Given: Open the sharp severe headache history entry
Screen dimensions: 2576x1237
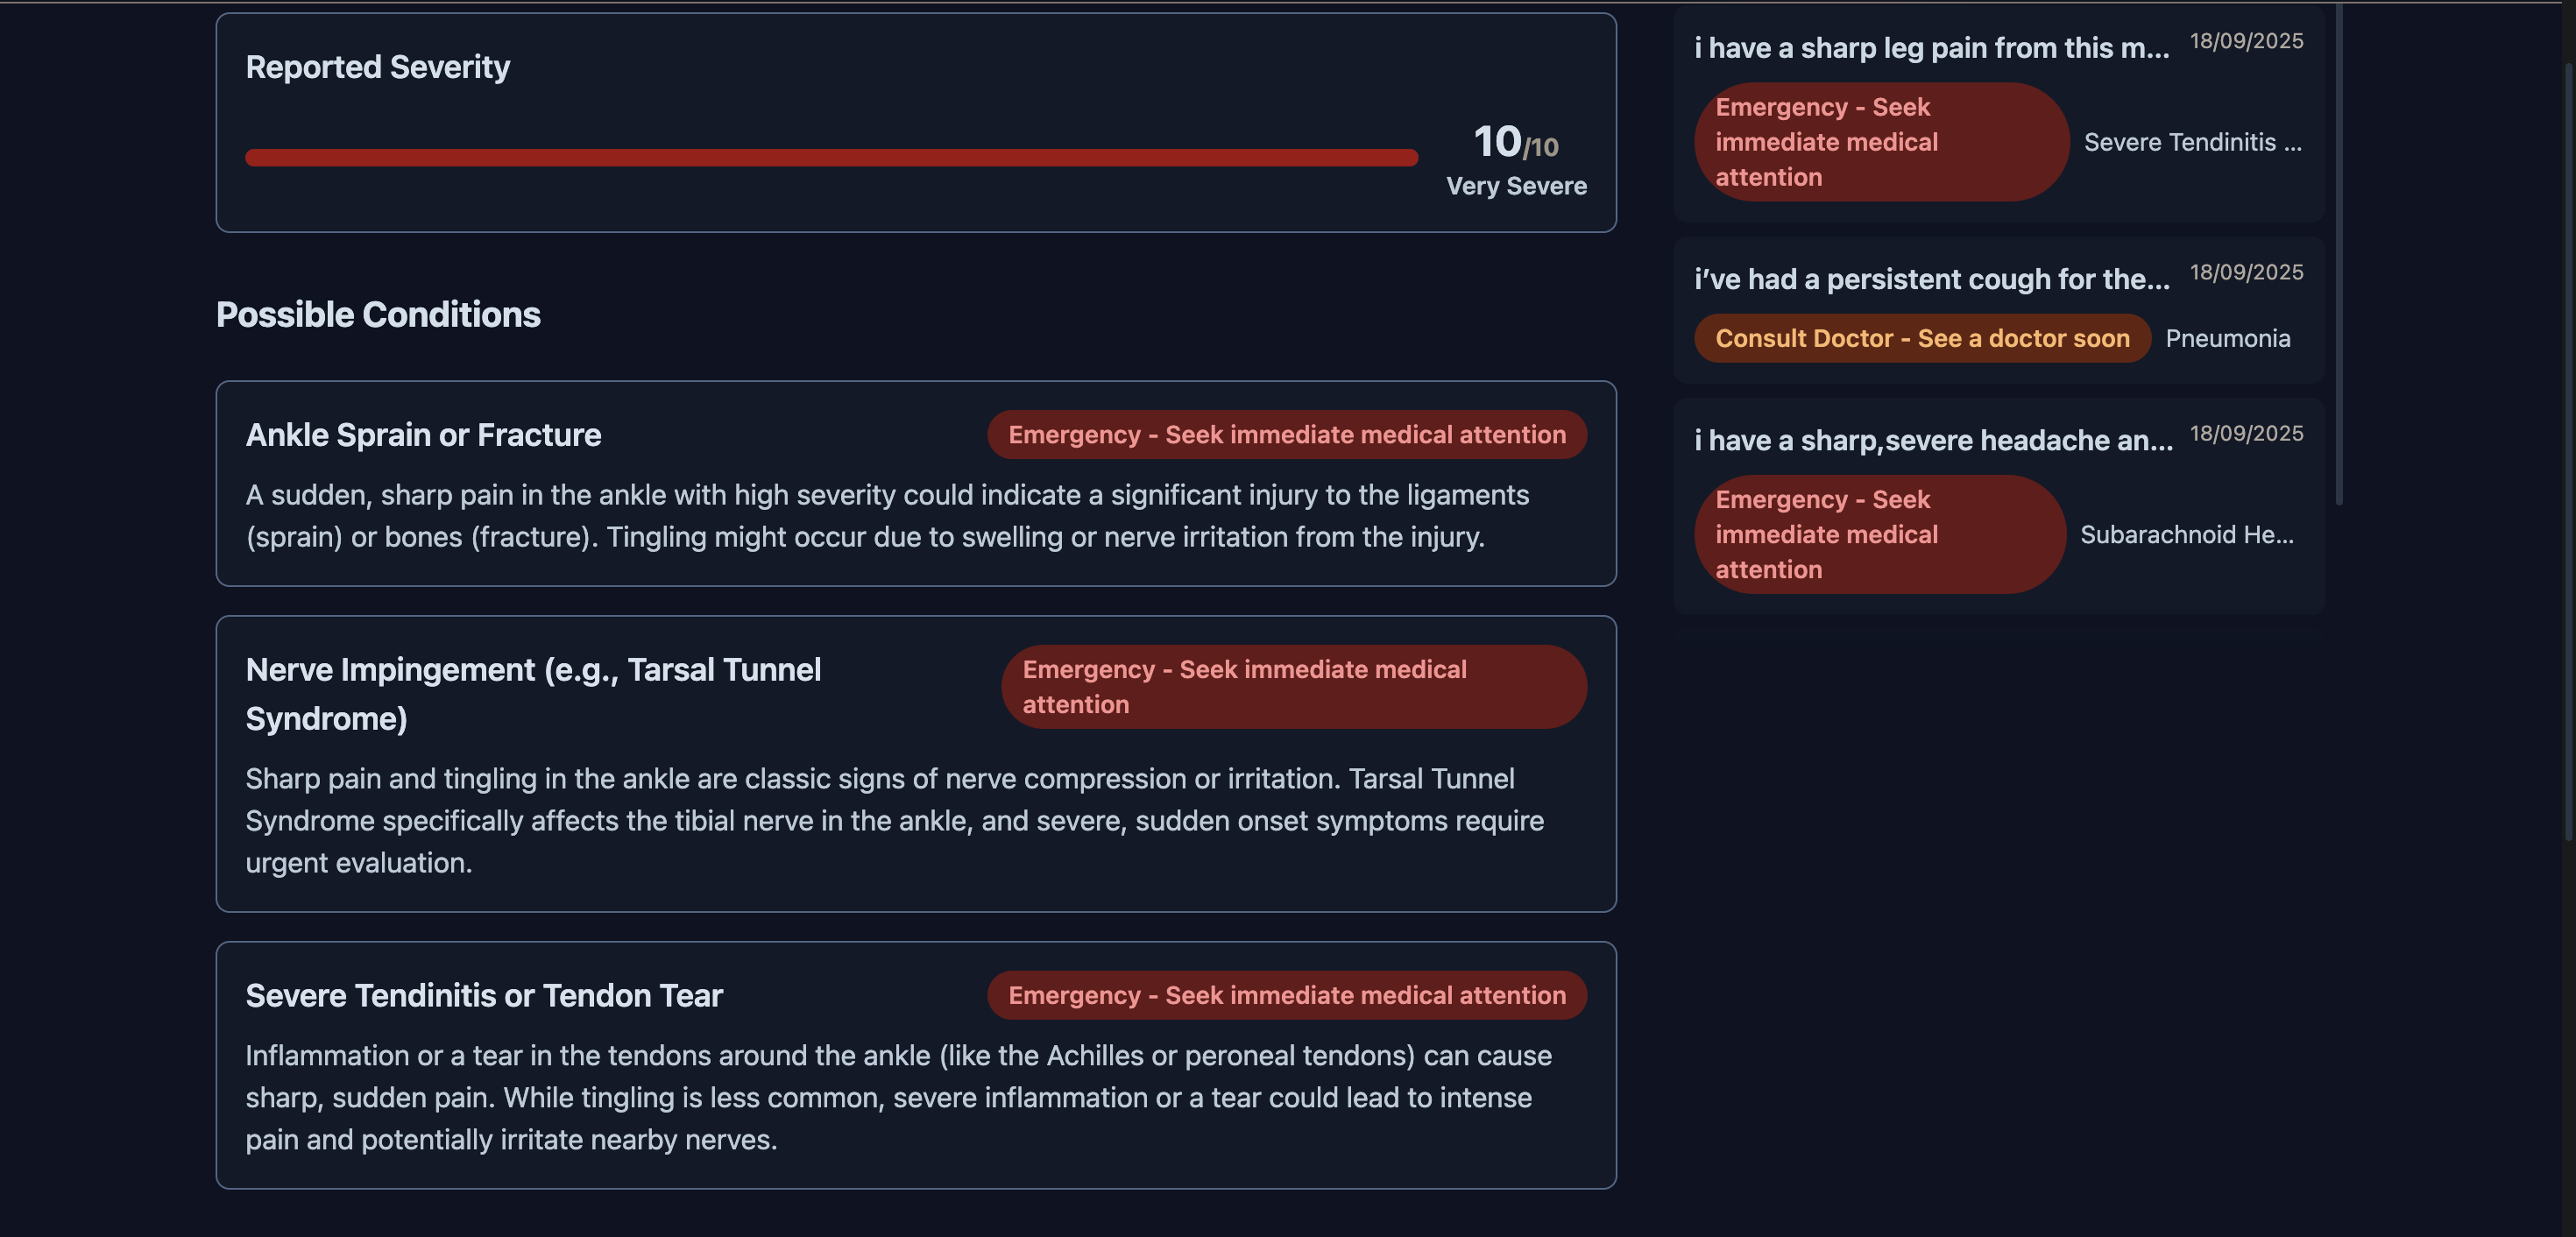Looking at the screenshot, I should click(x=1932, y=440).
